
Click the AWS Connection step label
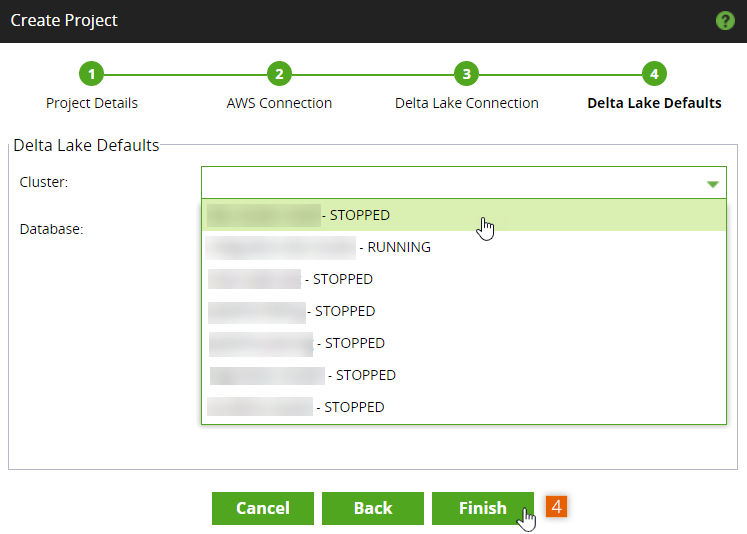coord(279,103)
